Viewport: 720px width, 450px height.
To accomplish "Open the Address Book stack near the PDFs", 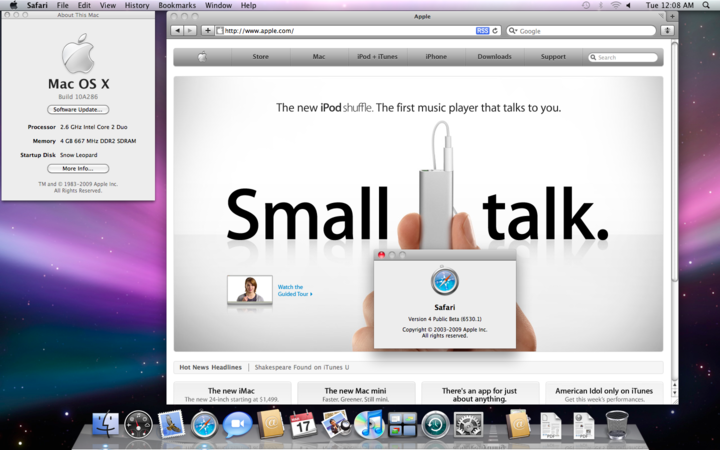I will pyautogui.click(x=518, y=424).
